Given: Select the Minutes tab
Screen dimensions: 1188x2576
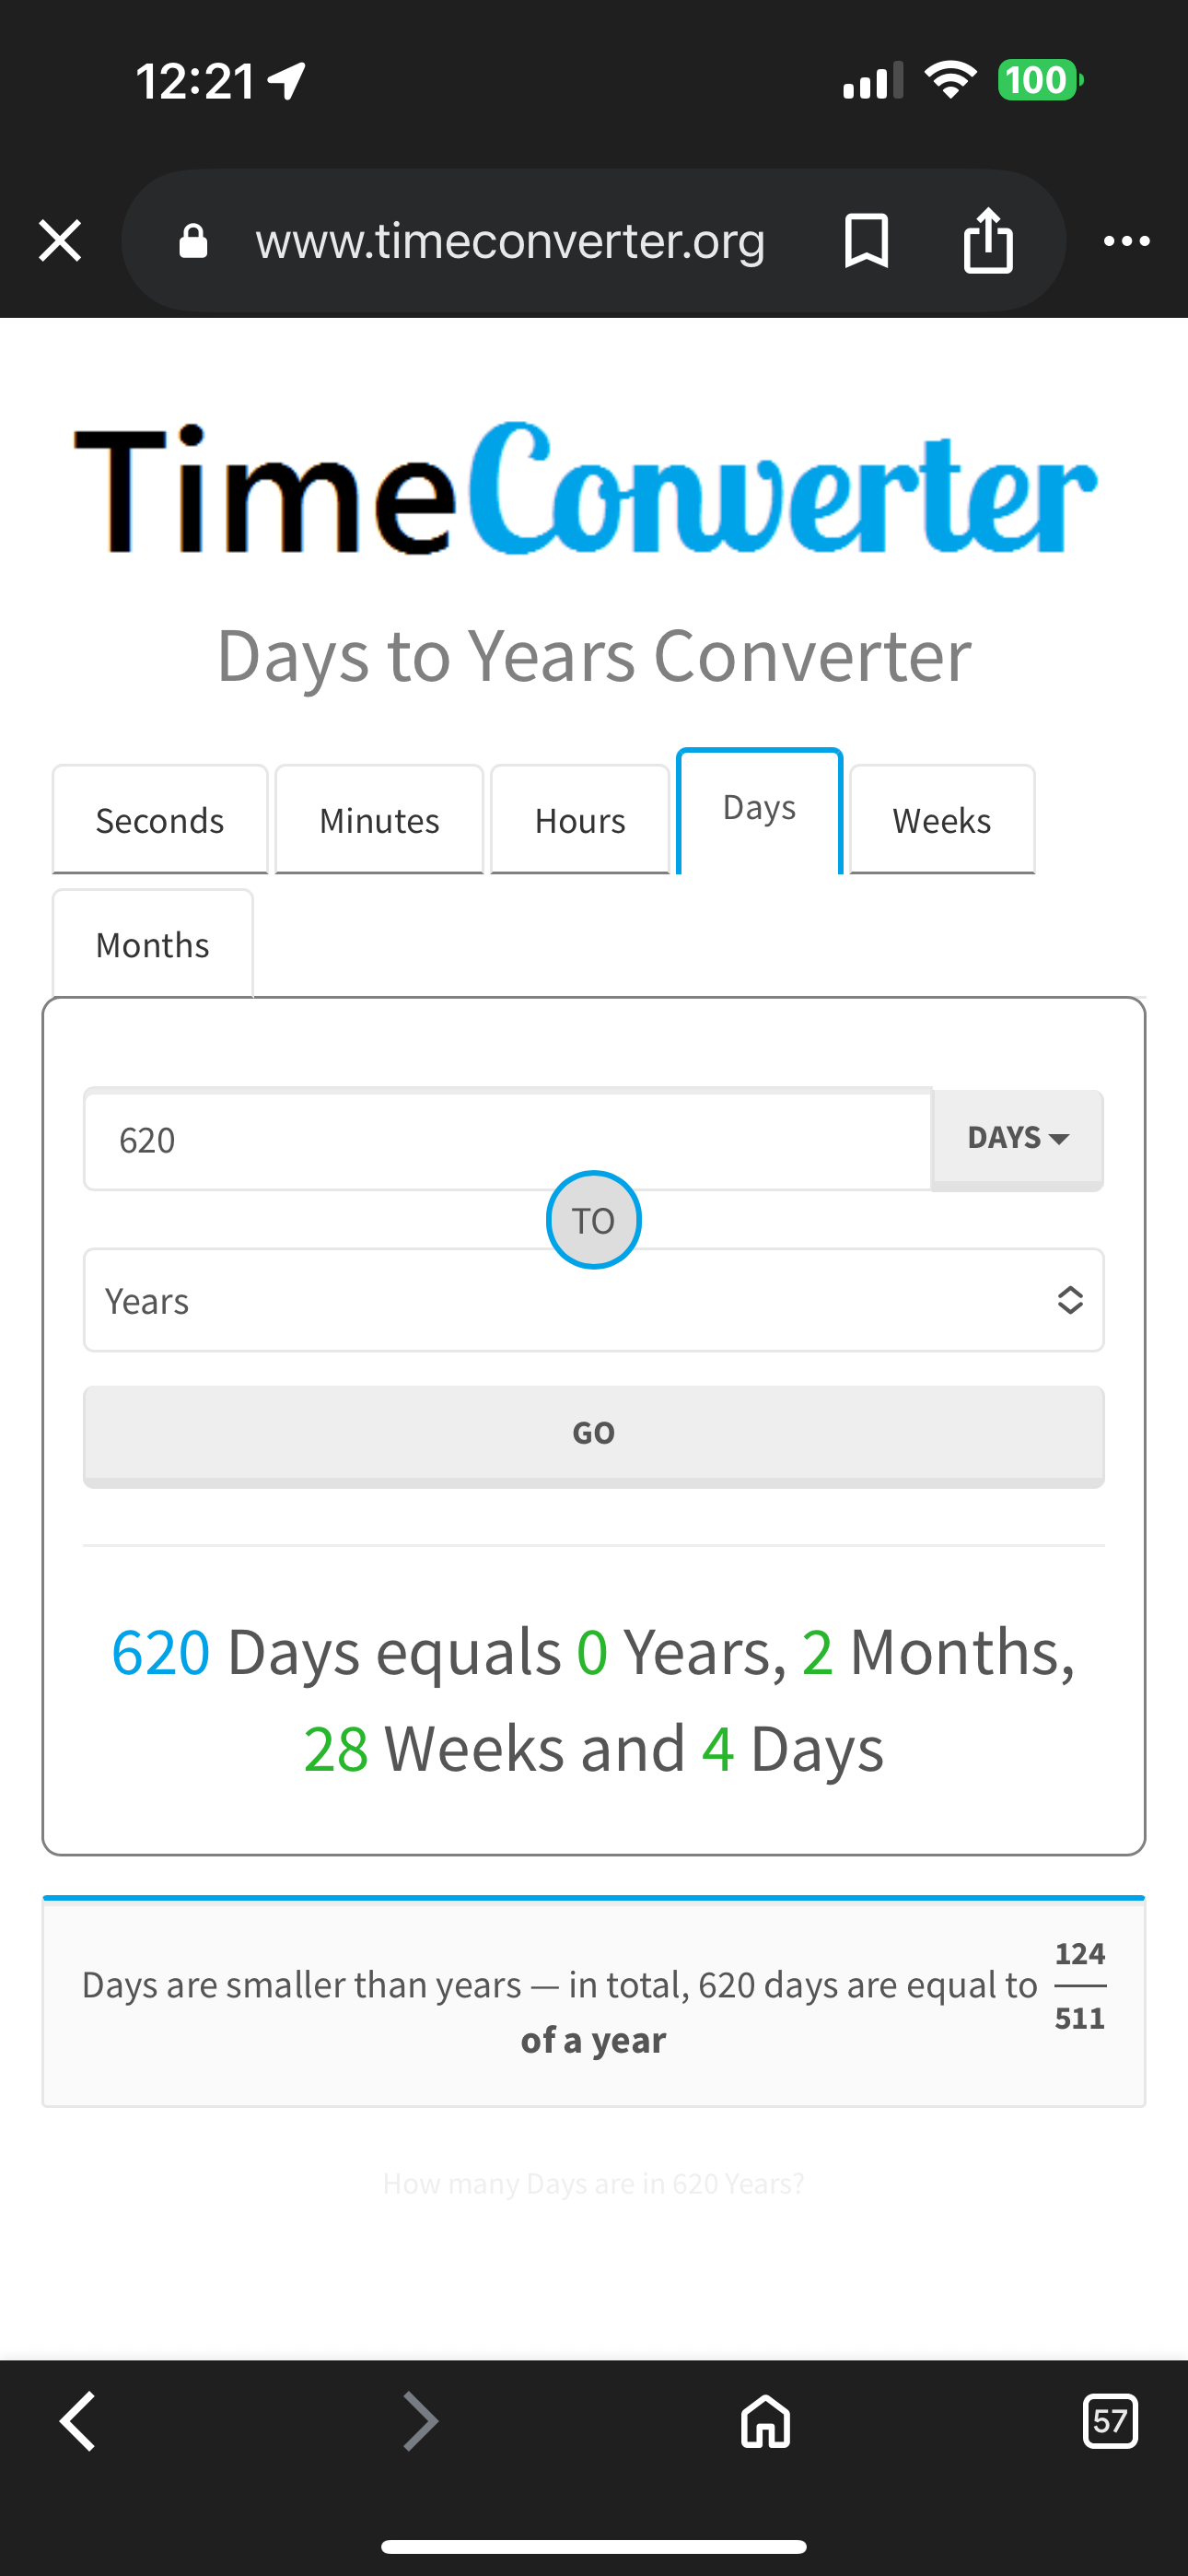Looking at the screenshot, I should 379,820.
